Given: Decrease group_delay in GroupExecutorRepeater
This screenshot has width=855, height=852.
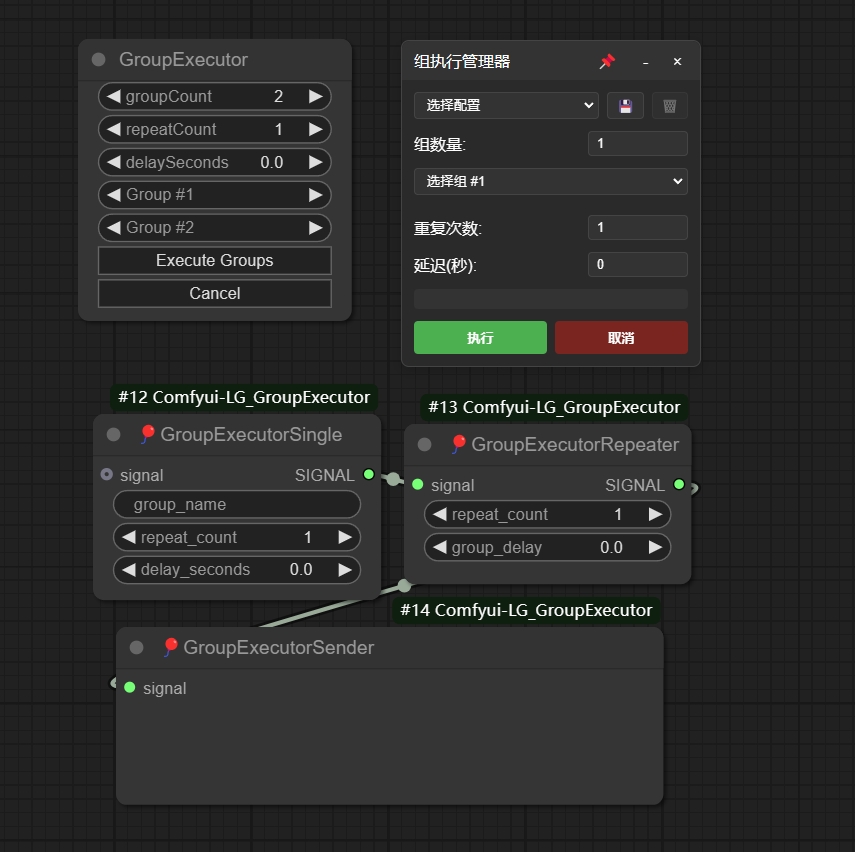Looking at the screenshot, I should 439,547.
